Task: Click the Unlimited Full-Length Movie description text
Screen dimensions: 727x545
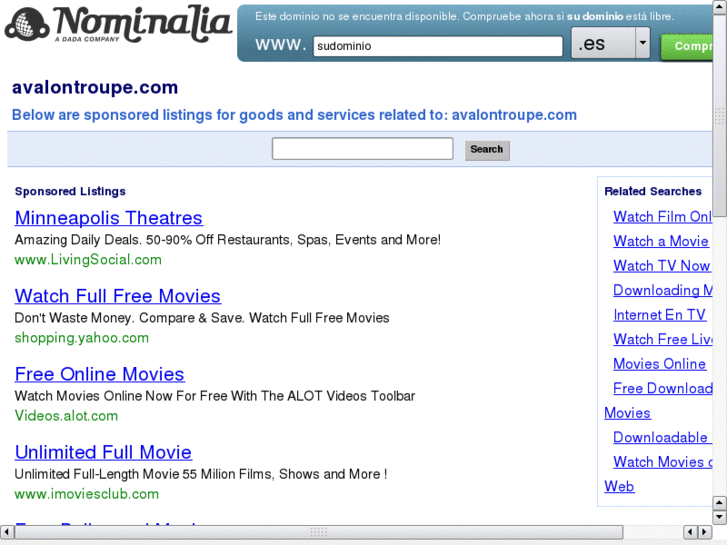Action: (201, 474)
